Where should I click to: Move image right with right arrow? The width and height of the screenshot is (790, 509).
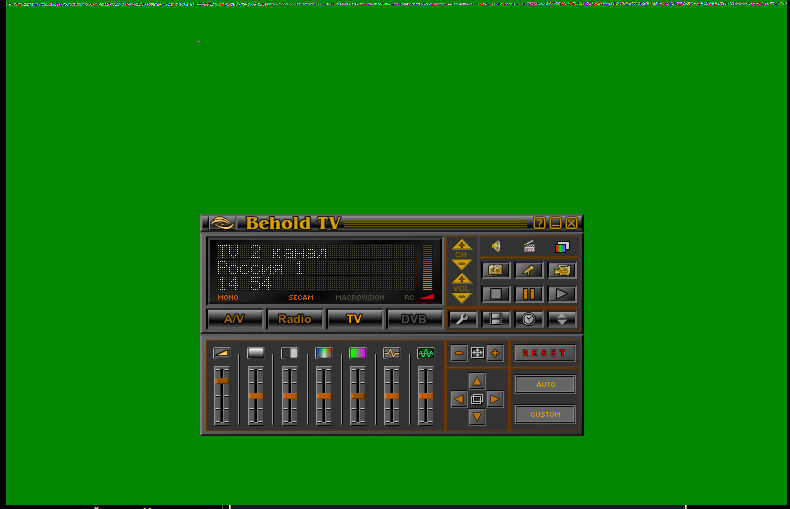tap(495, 399)
